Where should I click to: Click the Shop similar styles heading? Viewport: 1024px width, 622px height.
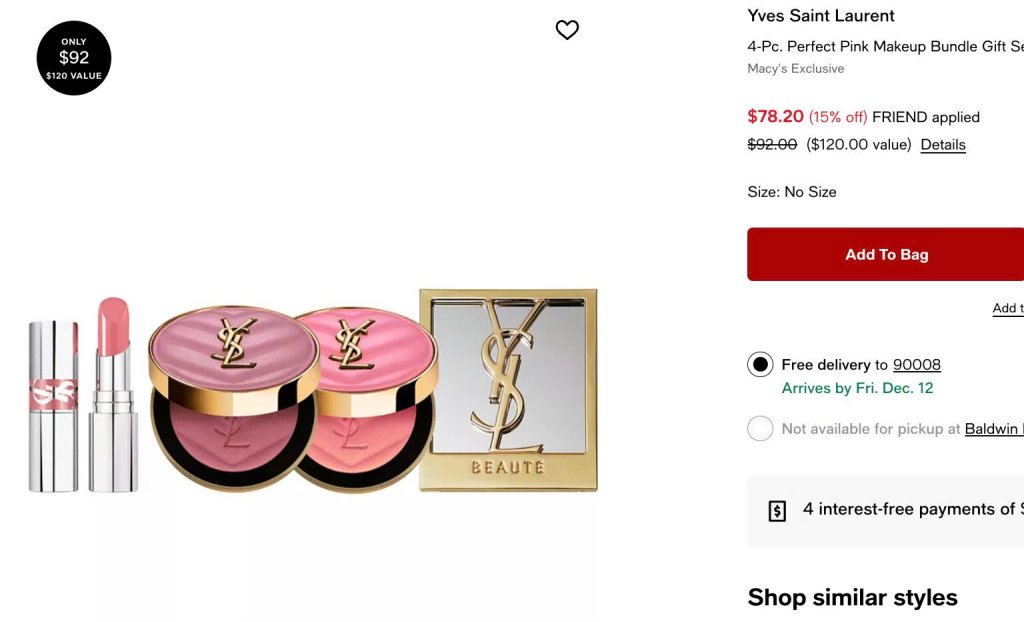coord(852,598)
